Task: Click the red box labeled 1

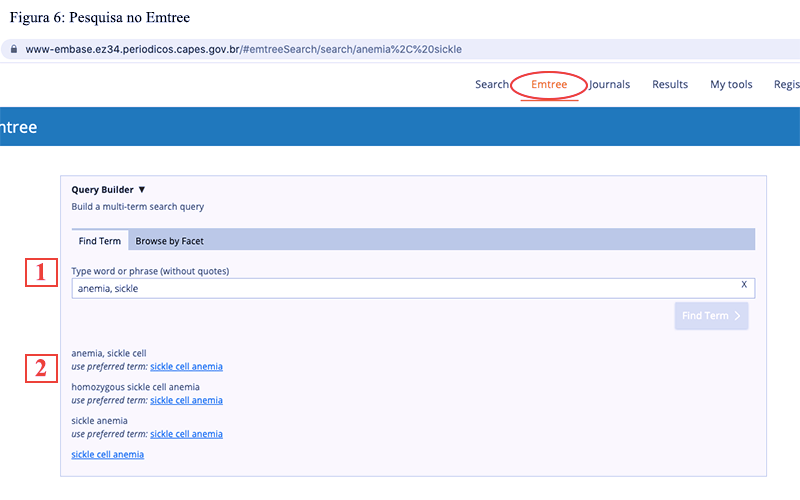Action: tap(41, 273)
